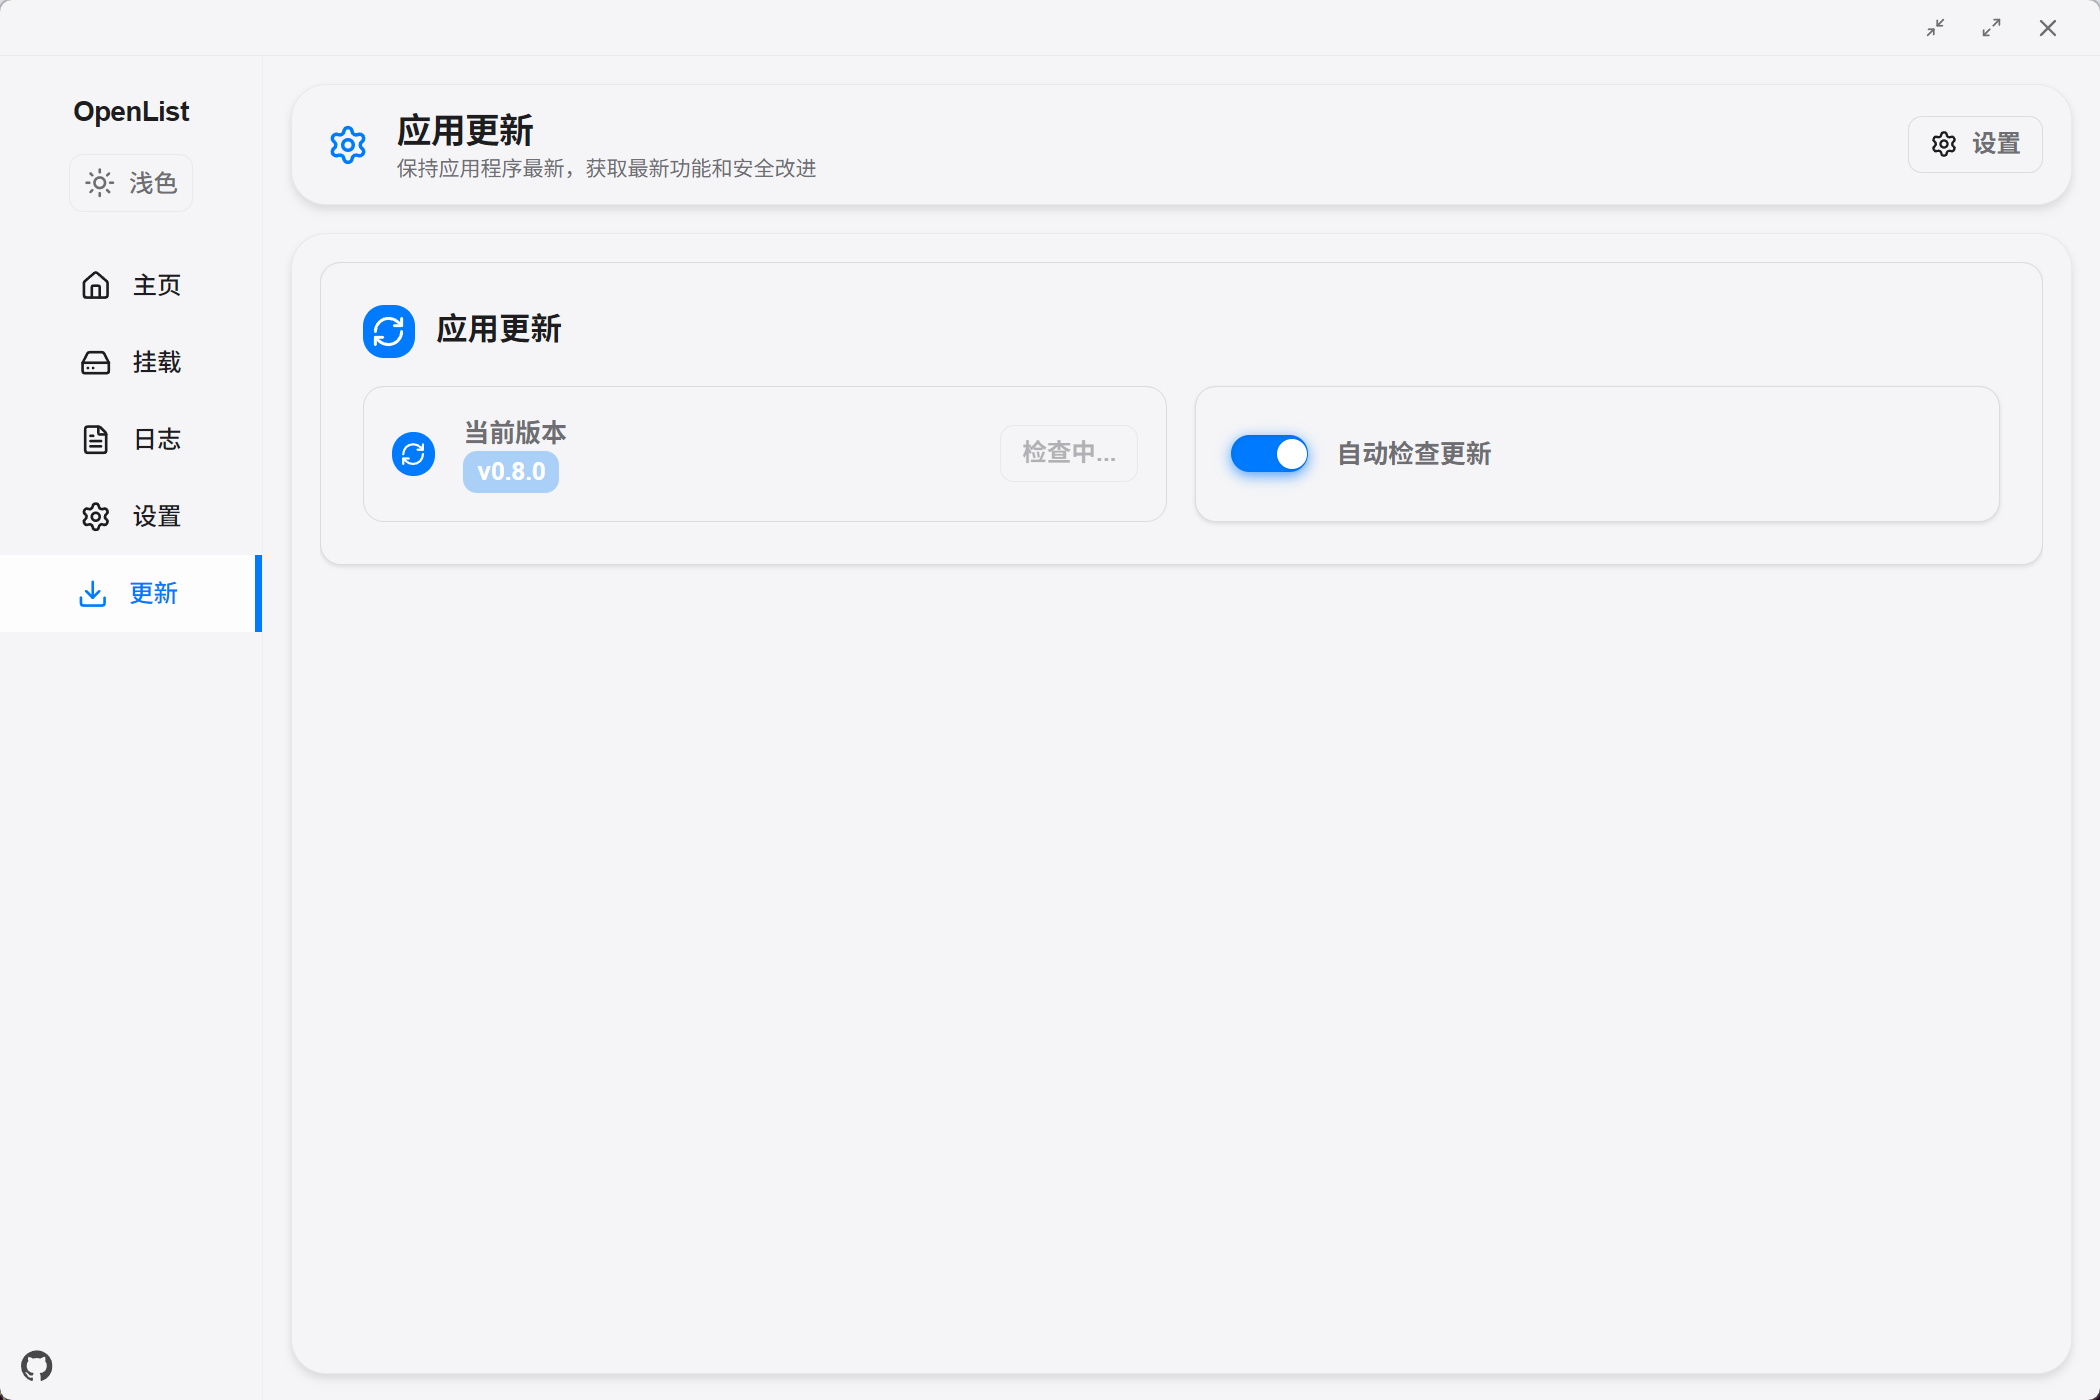The image size is (2100, 1400).
Task: Click the window expand arrows icon
Action: [1992, 28]
